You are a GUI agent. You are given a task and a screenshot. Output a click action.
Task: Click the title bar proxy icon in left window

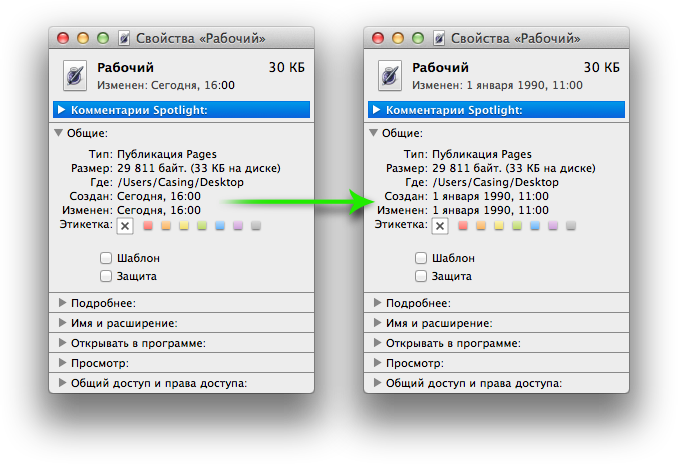tap(124, 38)
